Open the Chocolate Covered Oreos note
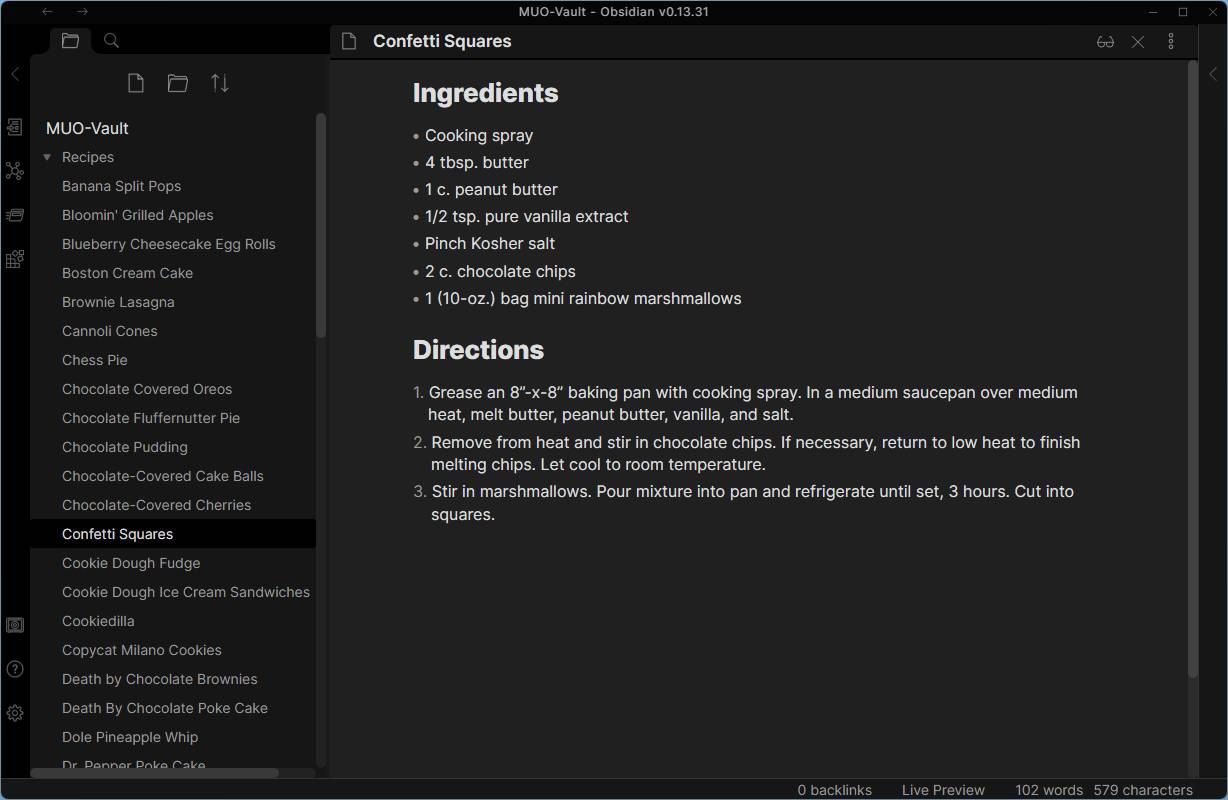1228x800 pixels. click(173, 389)
